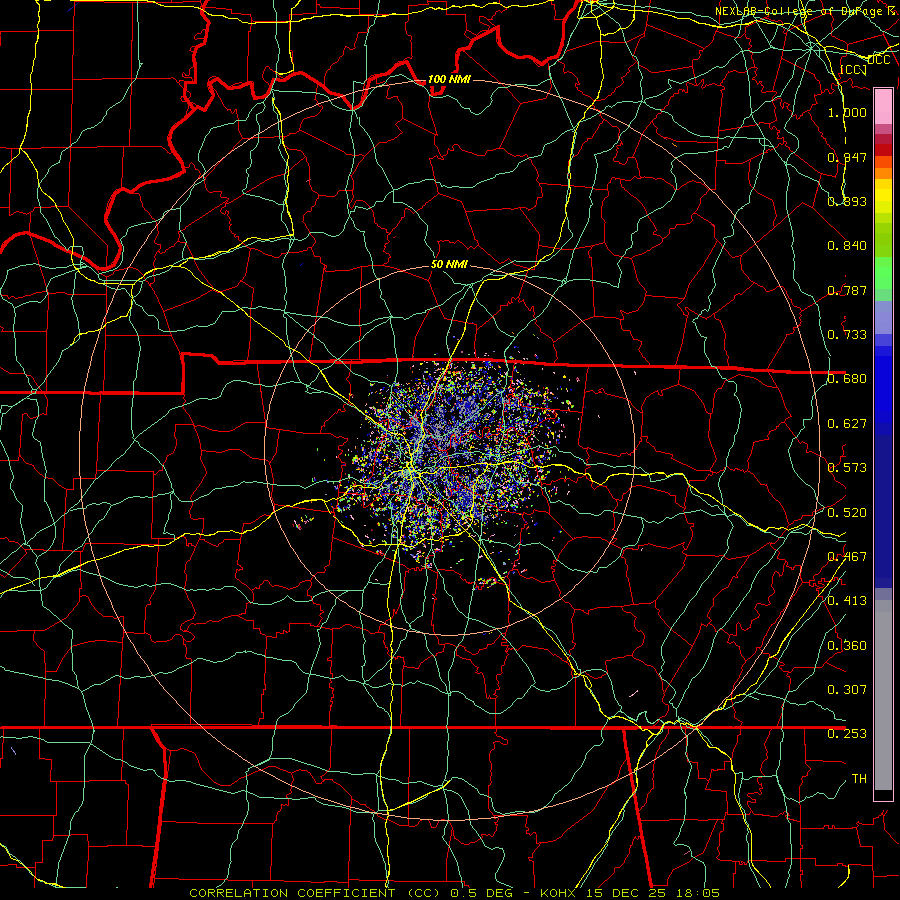Click the 1.000 legend value
The width and height of the screenshot is (900, 900).
coord(847,112)
